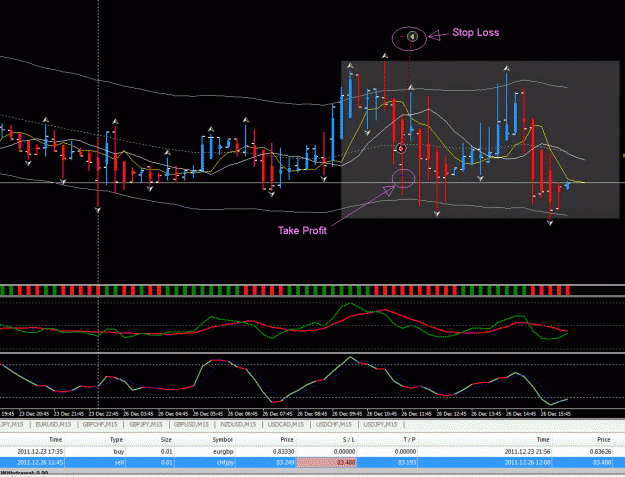The height and width of the screenshot is (477, 625).
Task: Click the S / L column header
Action: coord(349,440)
